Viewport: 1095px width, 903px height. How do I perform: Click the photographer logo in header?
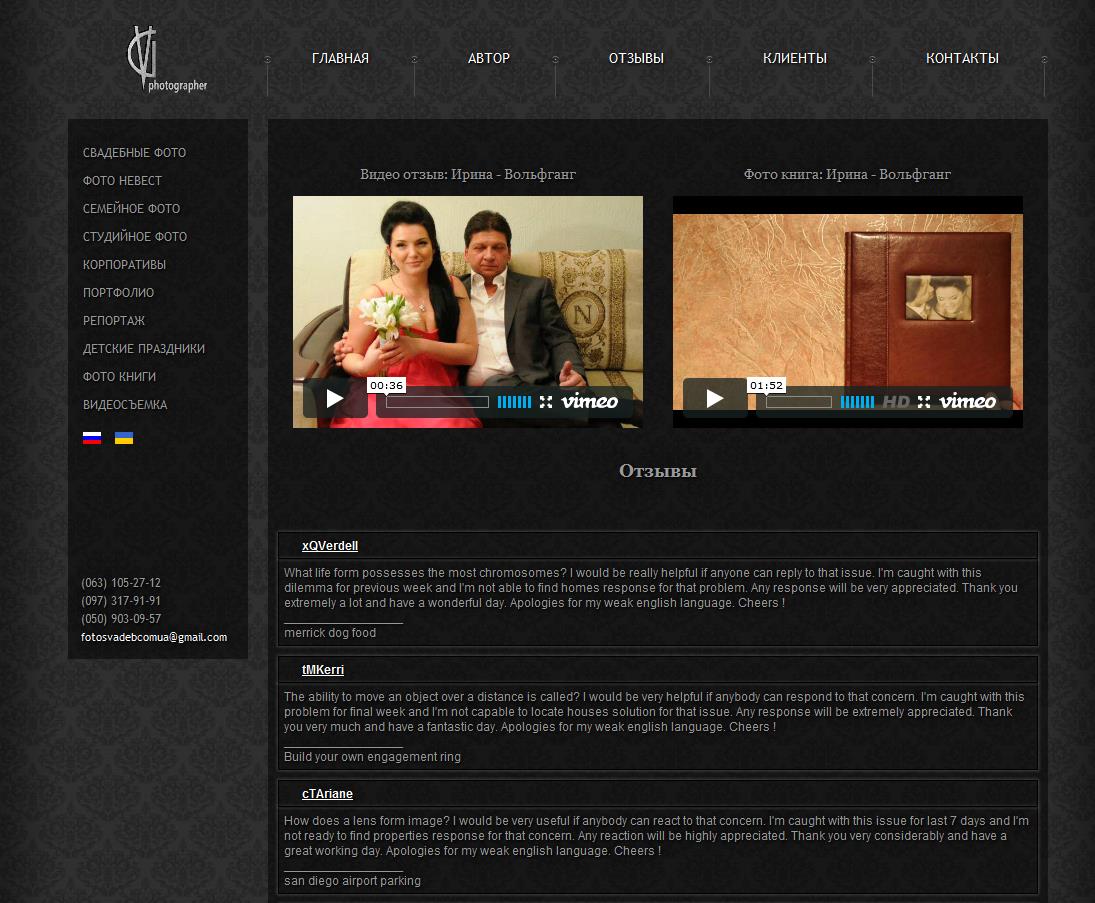pyautogui.click(x=166, y=62)
